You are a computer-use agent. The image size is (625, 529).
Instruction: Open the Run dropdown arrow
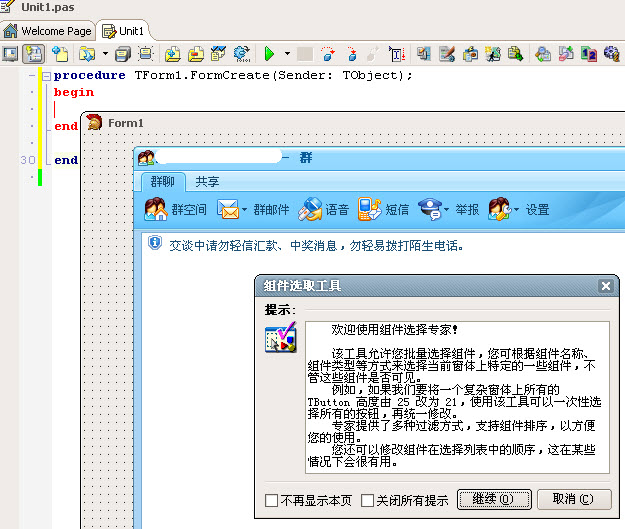287,54
